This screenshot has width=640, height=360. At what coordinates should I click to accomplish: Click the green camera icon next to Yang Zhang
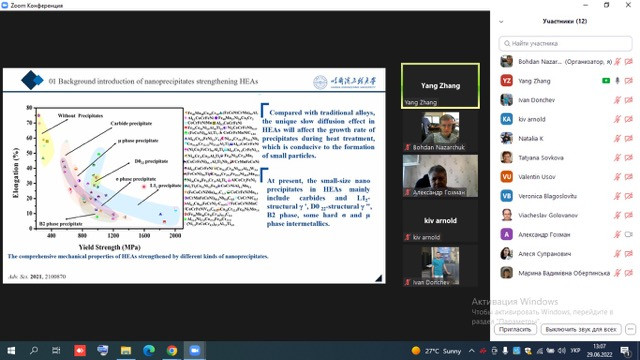coord(606,81)
